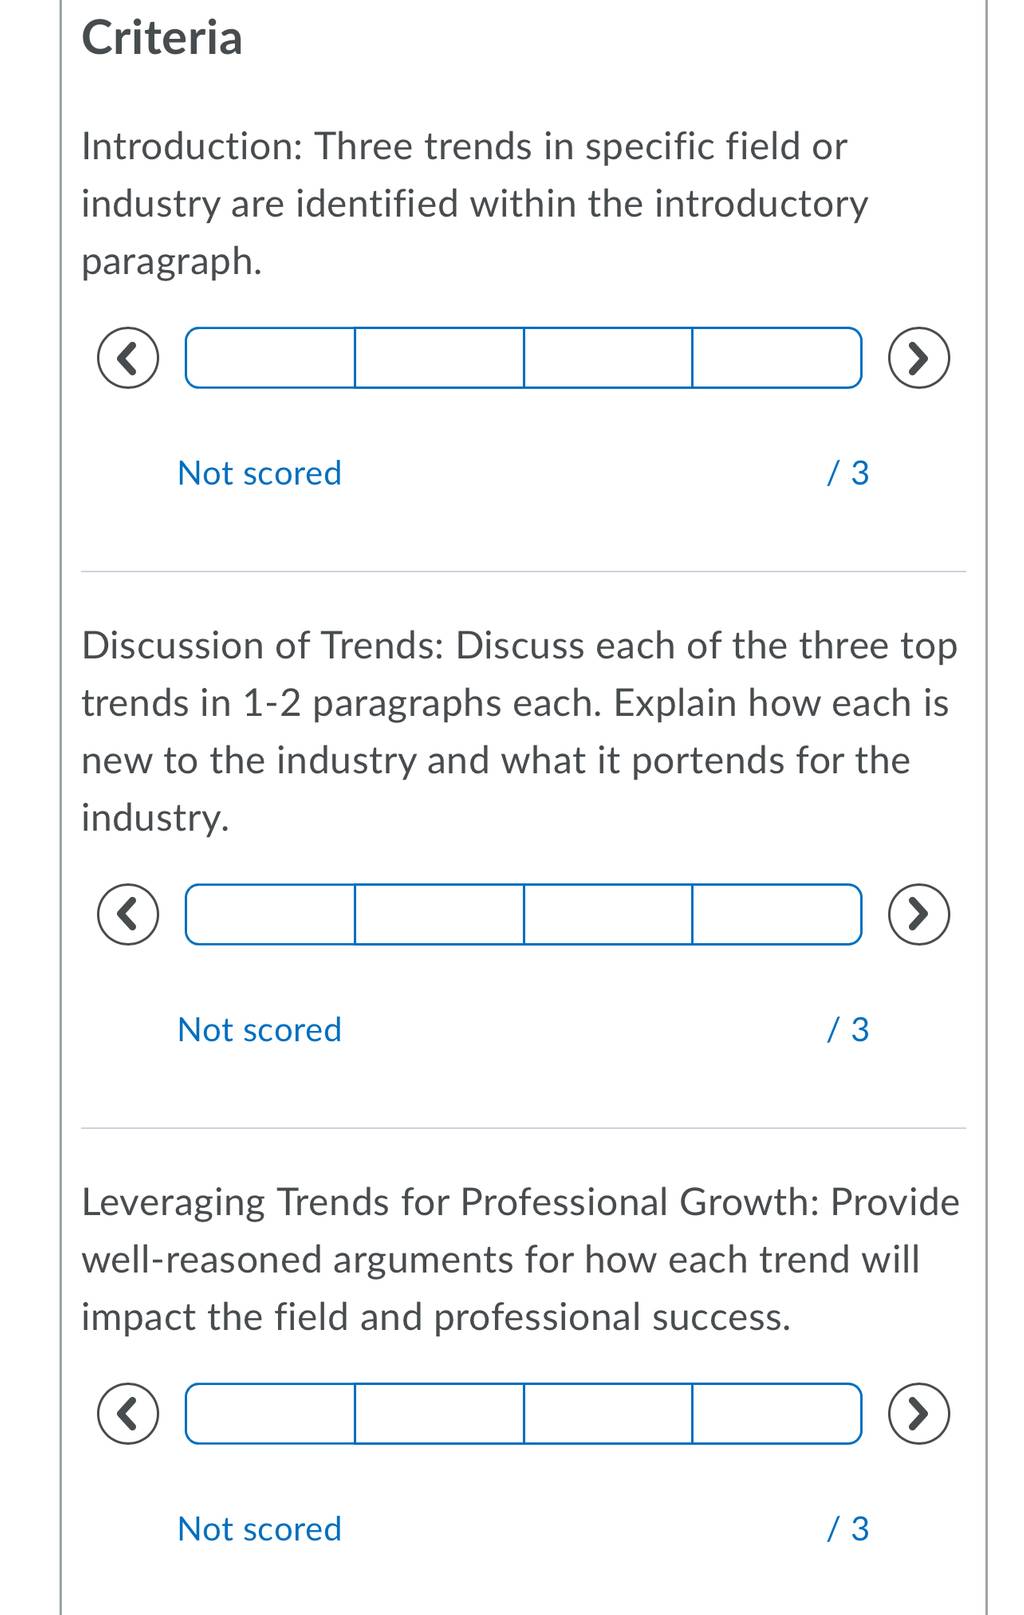This screenshot has height=1615, width=1024.
Task: Click next level arrow for Discussion of Trends
Action: click(x=919, y=914)
